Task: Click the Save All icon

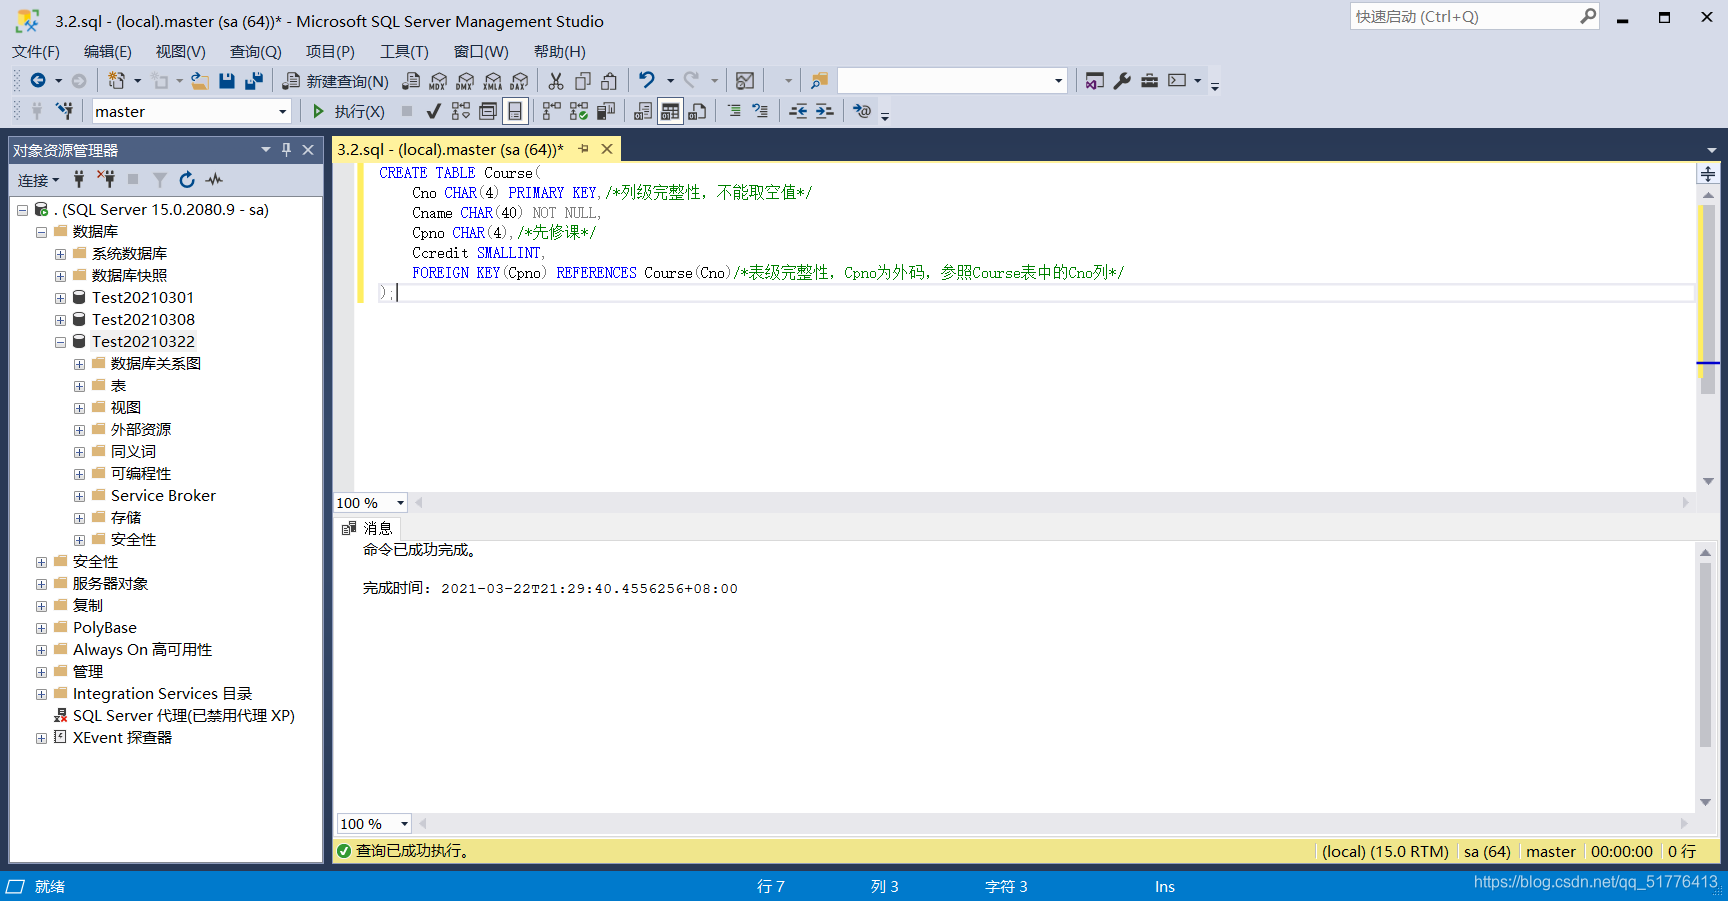Action: 254,81
